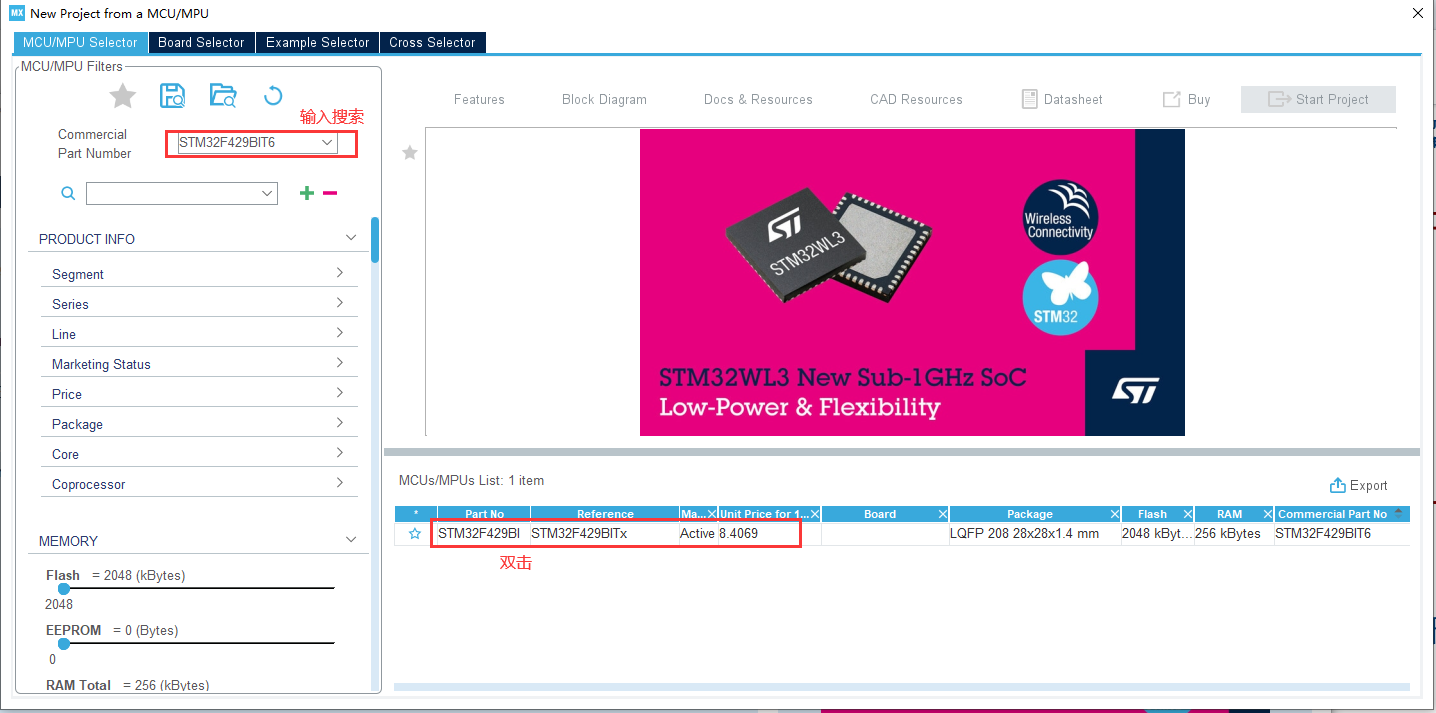Remove the Package column via its X
Image resolution: width=1436 pixels, height=713 pixels.
tap(1115, 514)
